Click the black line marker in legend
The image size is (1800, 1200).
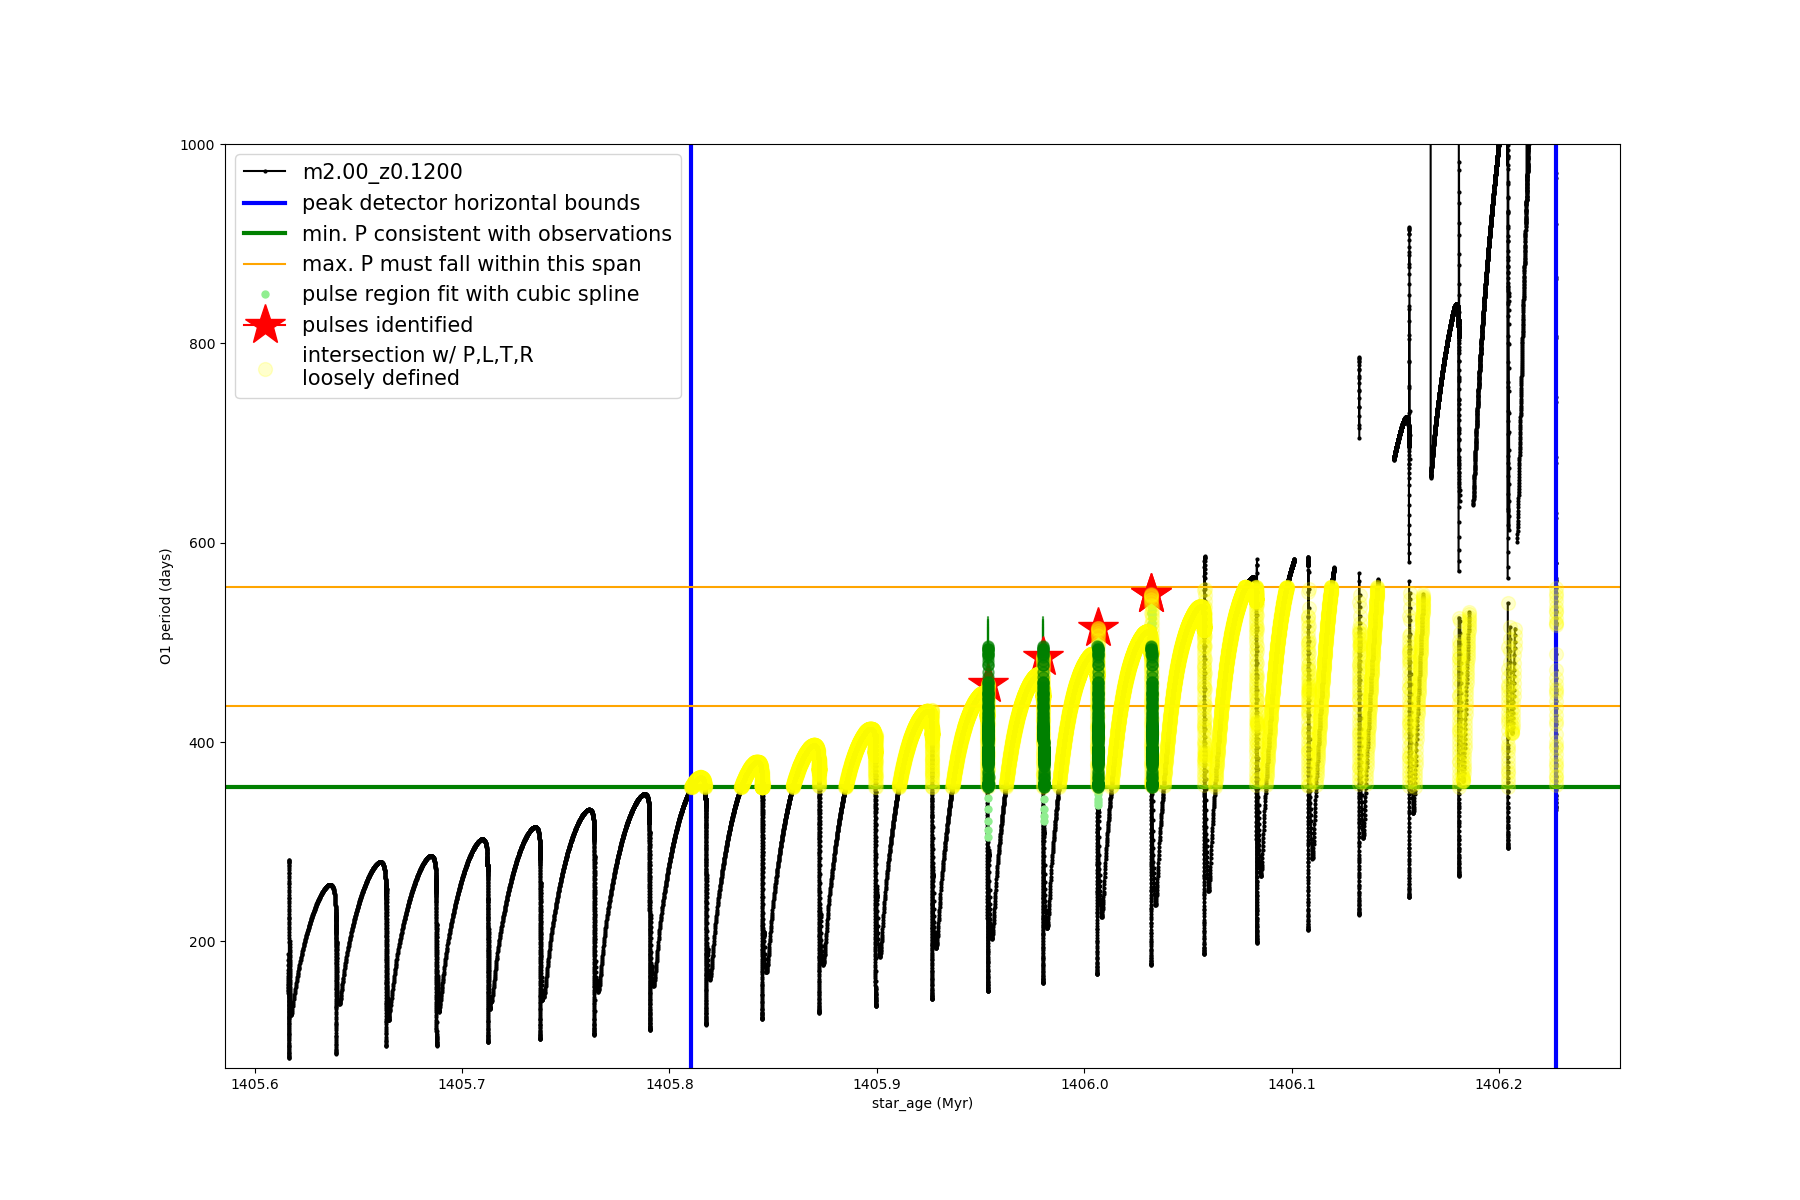click(265, 172)
